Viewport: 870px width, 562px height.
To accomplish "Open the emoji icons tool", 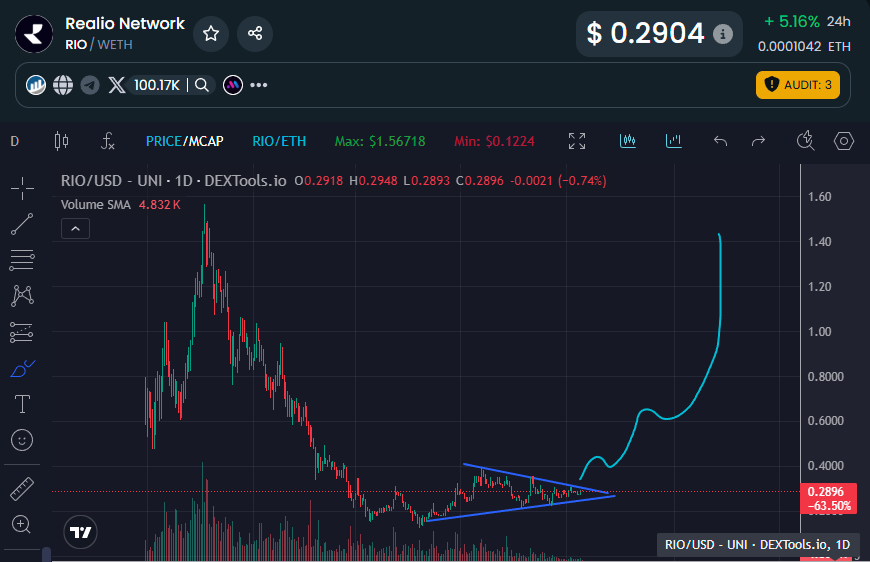I will point(22,441).
